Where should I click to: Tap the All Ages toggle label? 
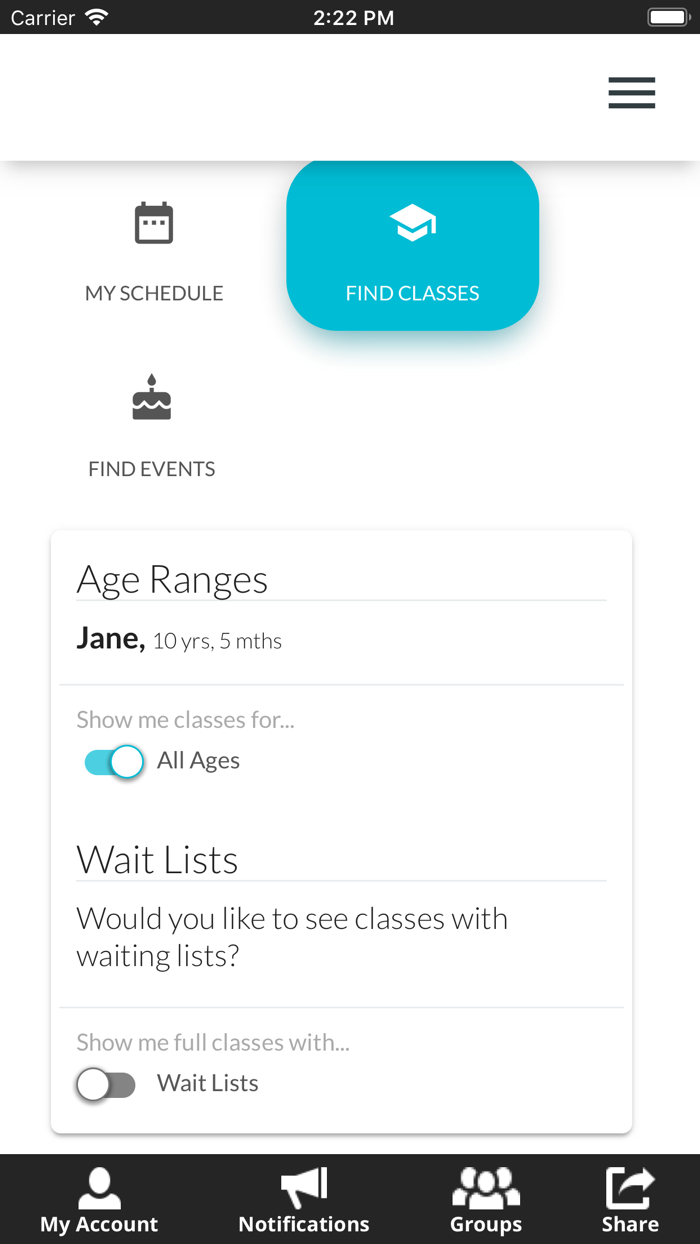[198, 761]
